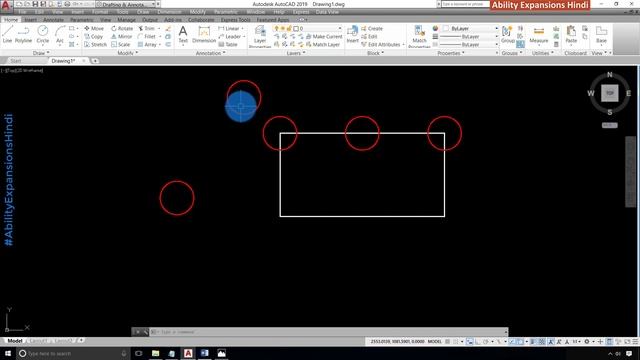Screen dimensions: 640x360
Task: Open the Manage ribbon tab
Action: tap(126, 20)
